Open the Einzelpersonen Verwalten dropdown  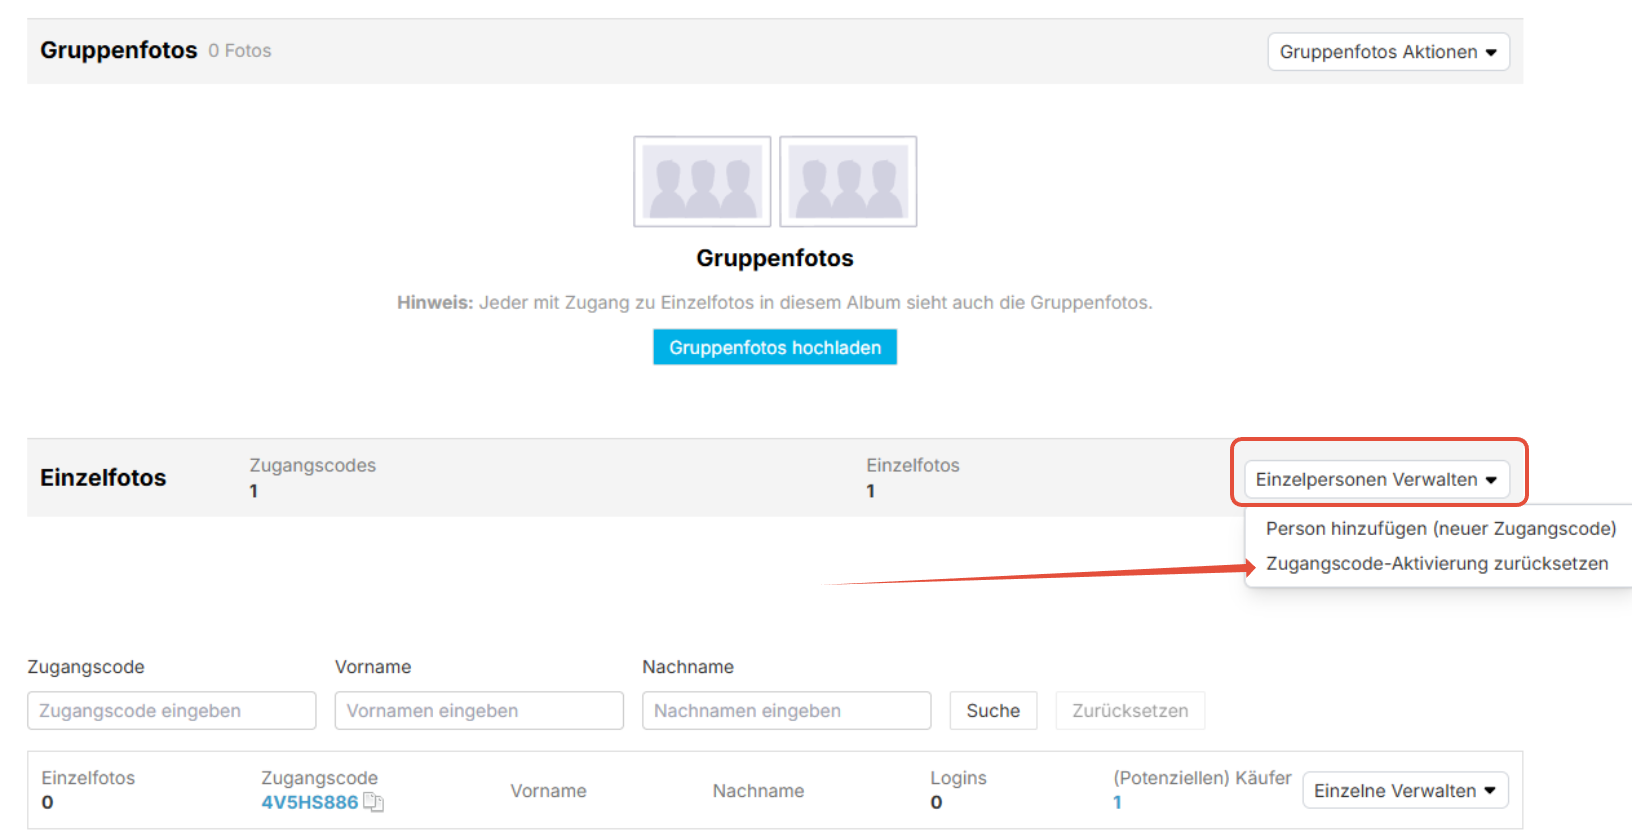1376,479
